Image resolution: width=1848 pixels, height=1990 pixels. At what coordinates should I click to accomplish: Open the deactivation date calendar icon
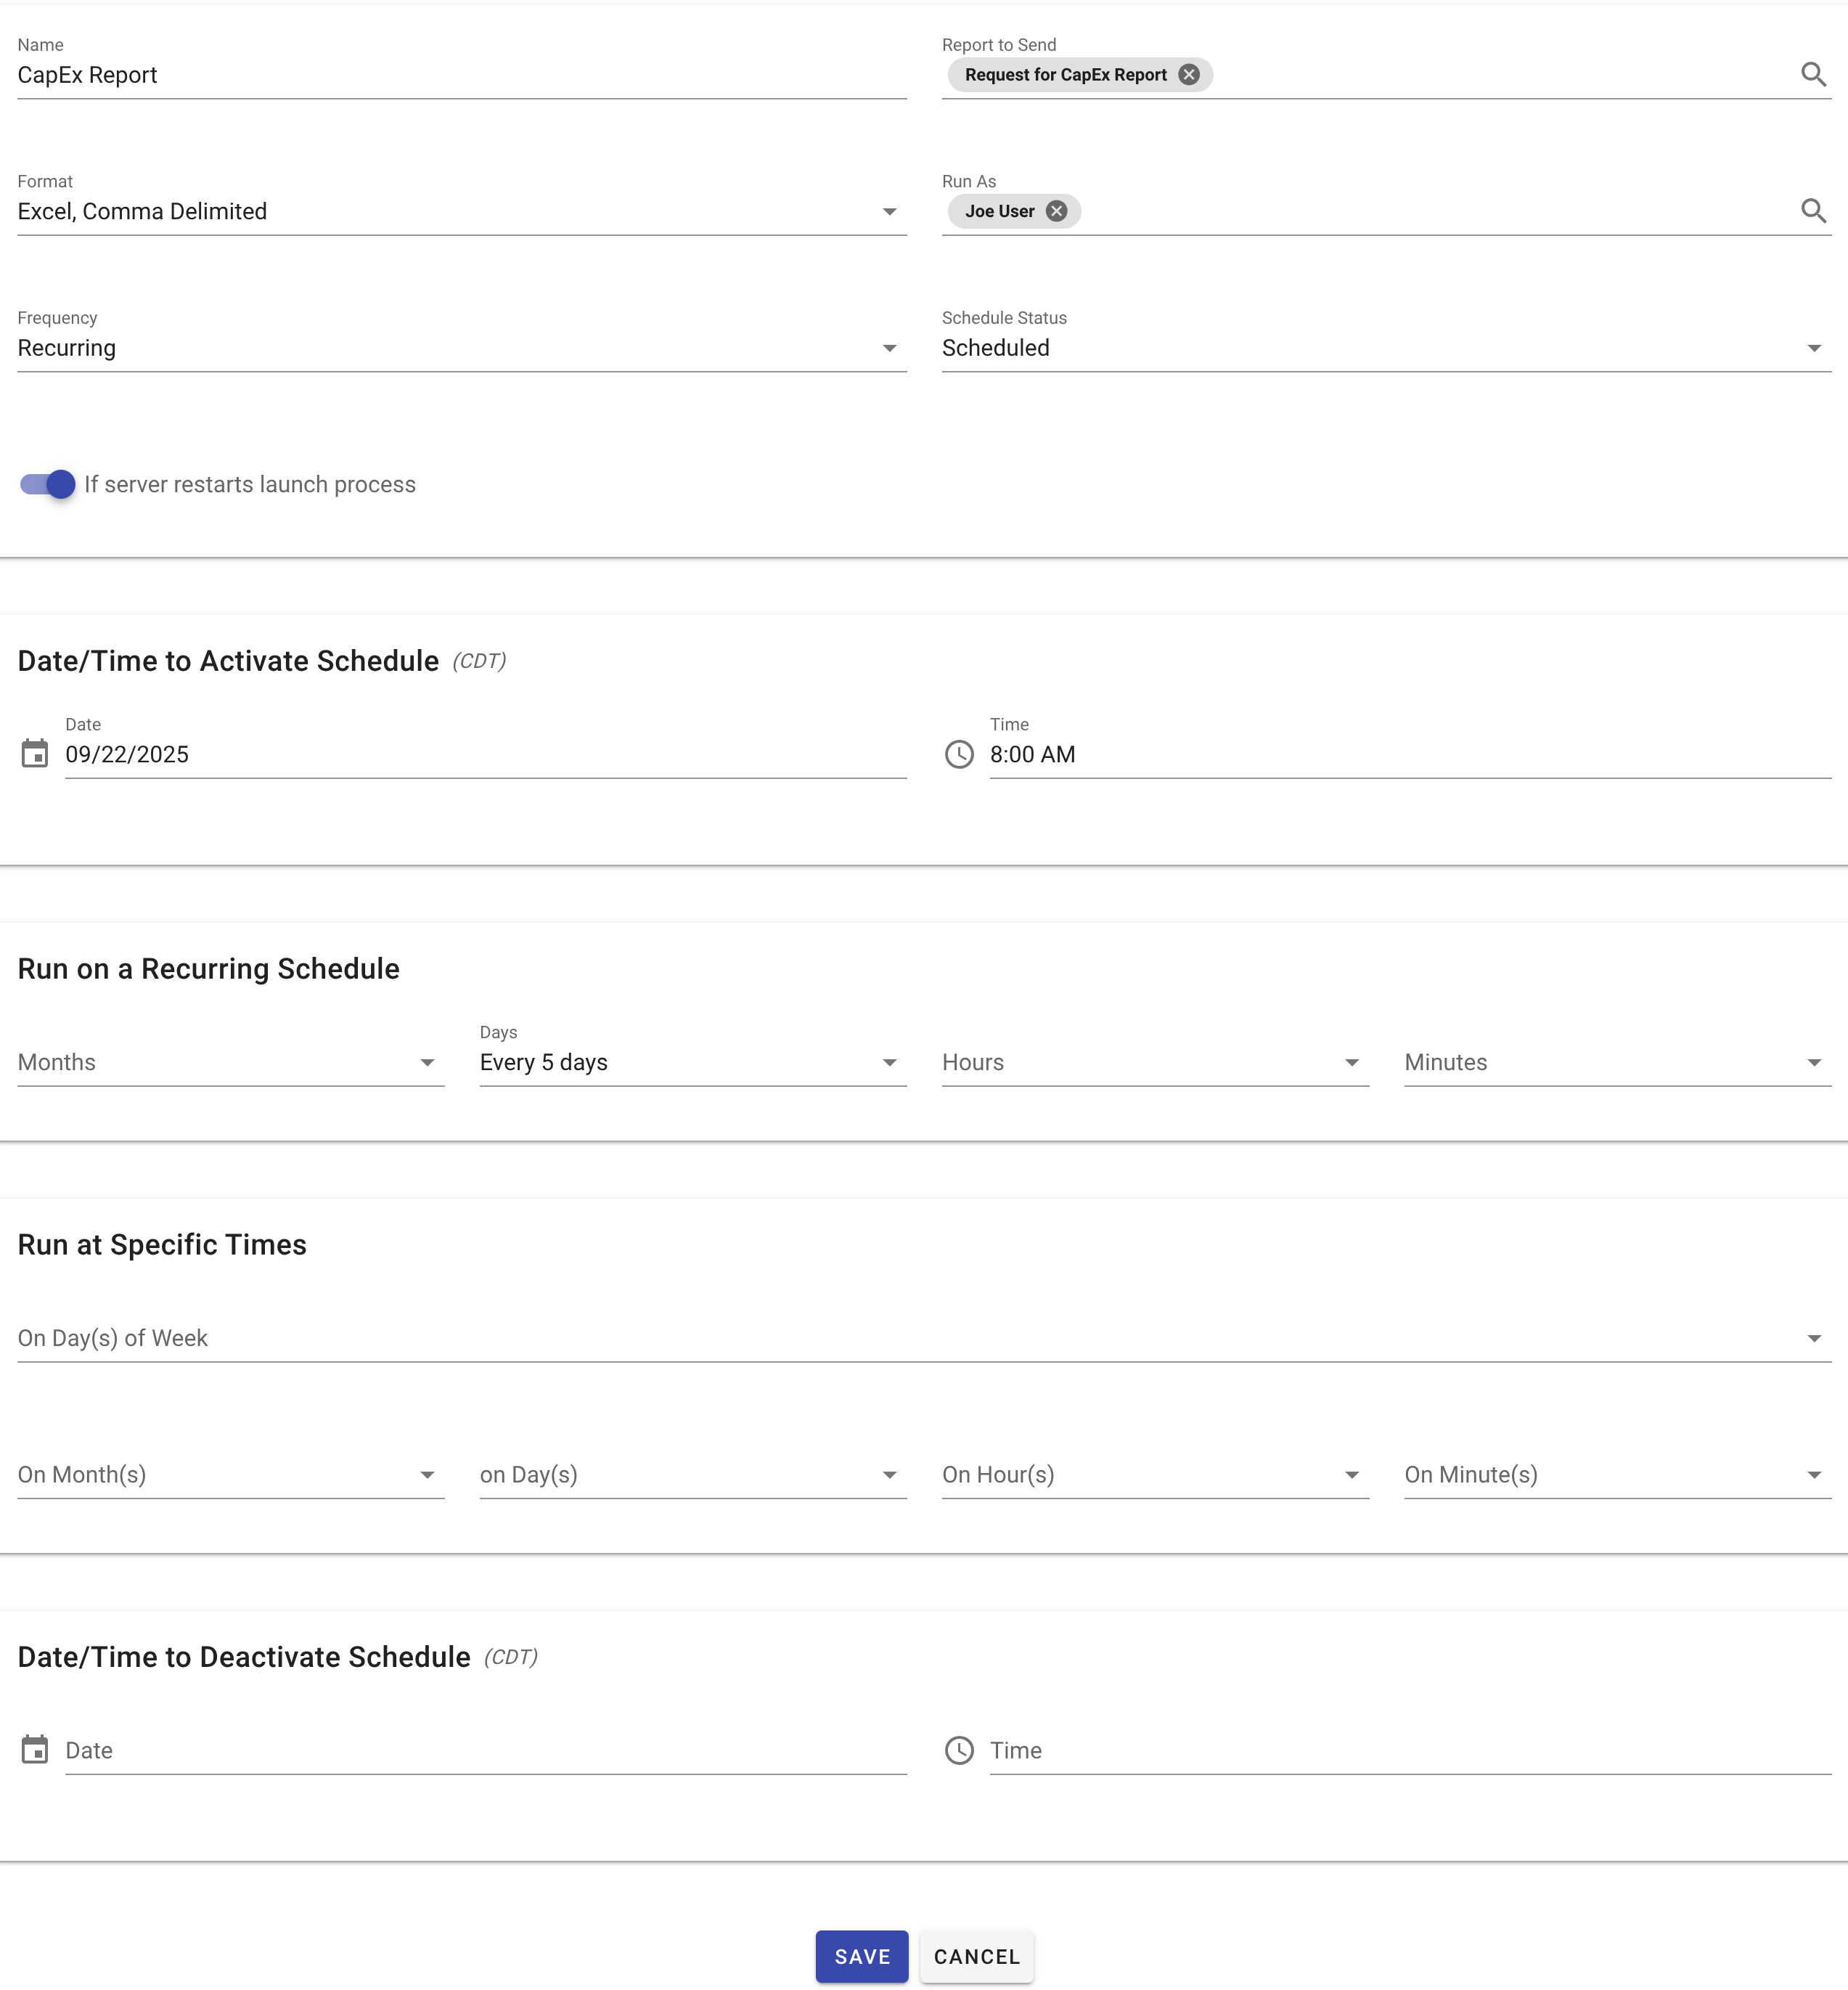pos(35,1750)
